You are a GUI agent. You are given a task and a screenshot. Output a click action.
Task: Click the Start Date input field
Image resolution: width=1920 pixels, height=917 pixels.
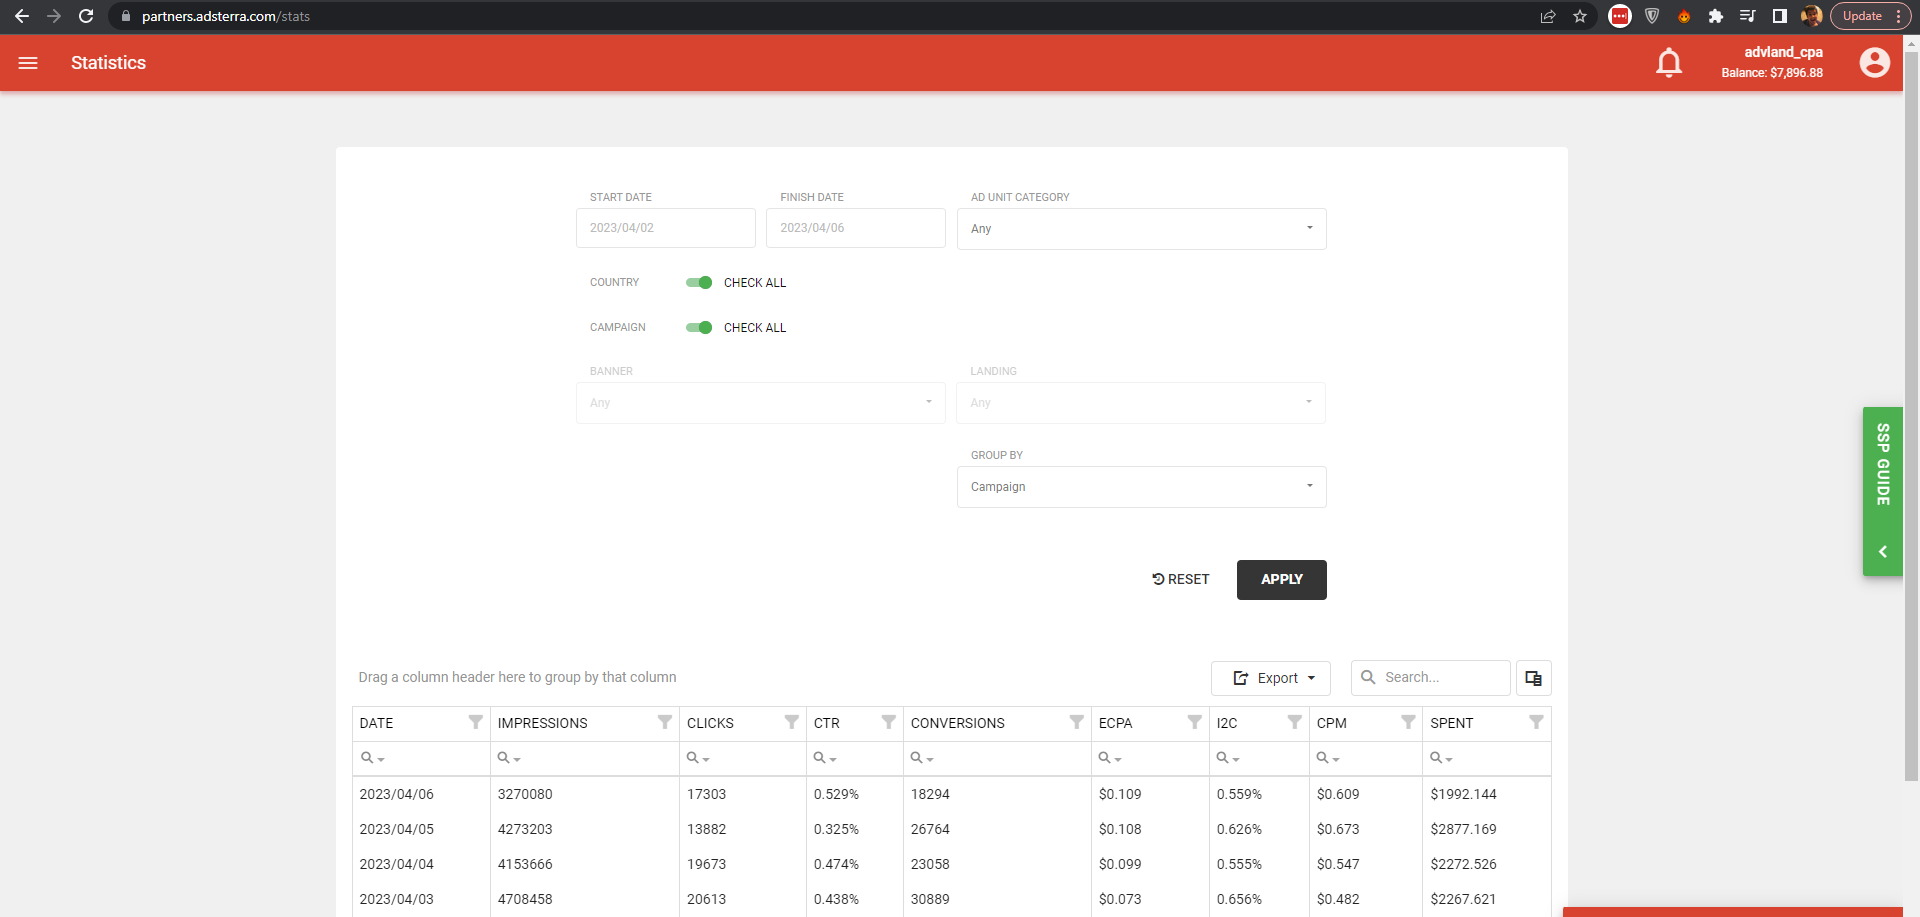(665, 228)
